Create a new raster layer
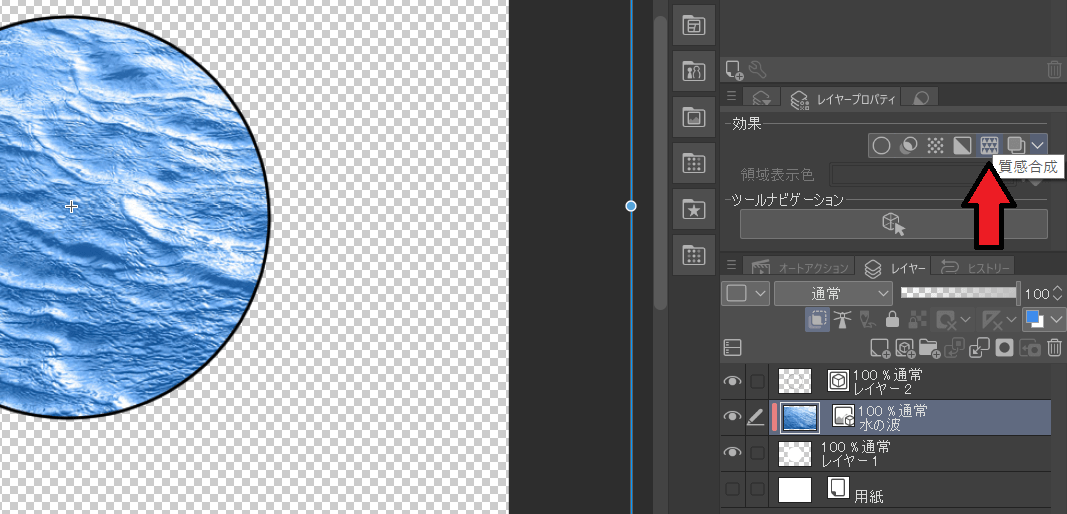 pos(880,348)
